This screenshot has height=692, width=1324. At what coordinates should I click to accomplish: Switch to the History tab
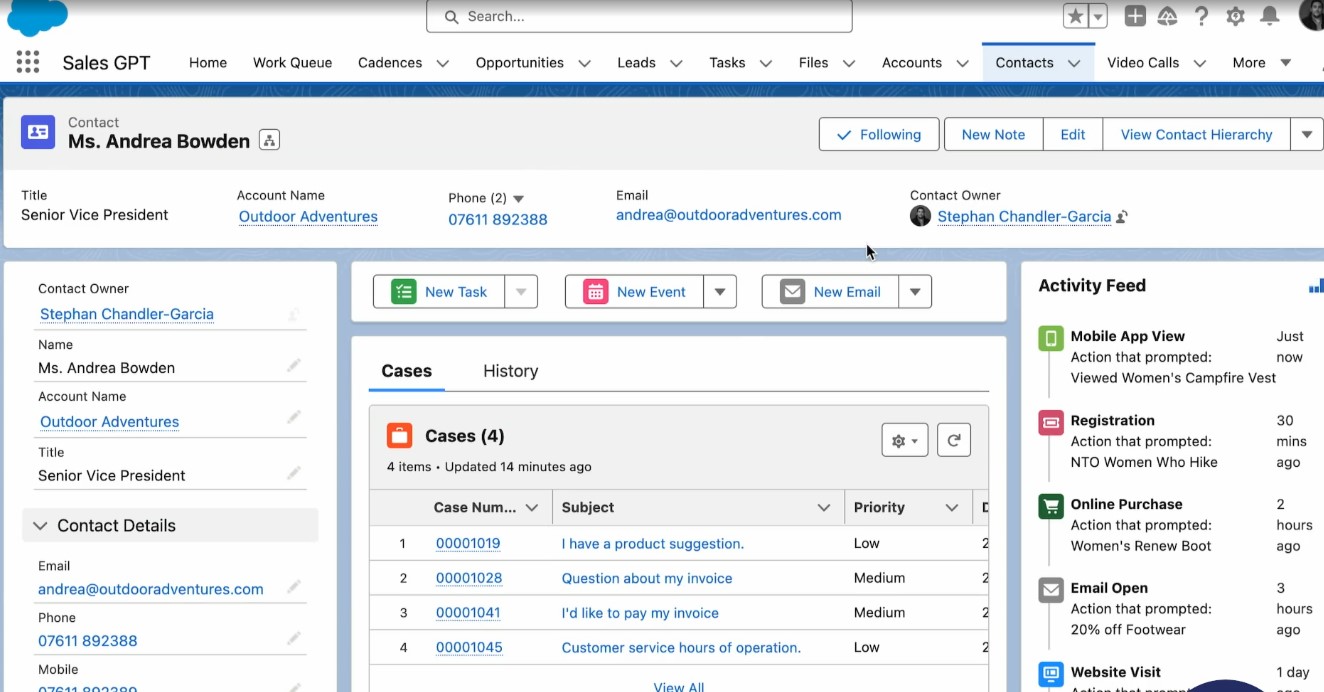click(510, 371)
